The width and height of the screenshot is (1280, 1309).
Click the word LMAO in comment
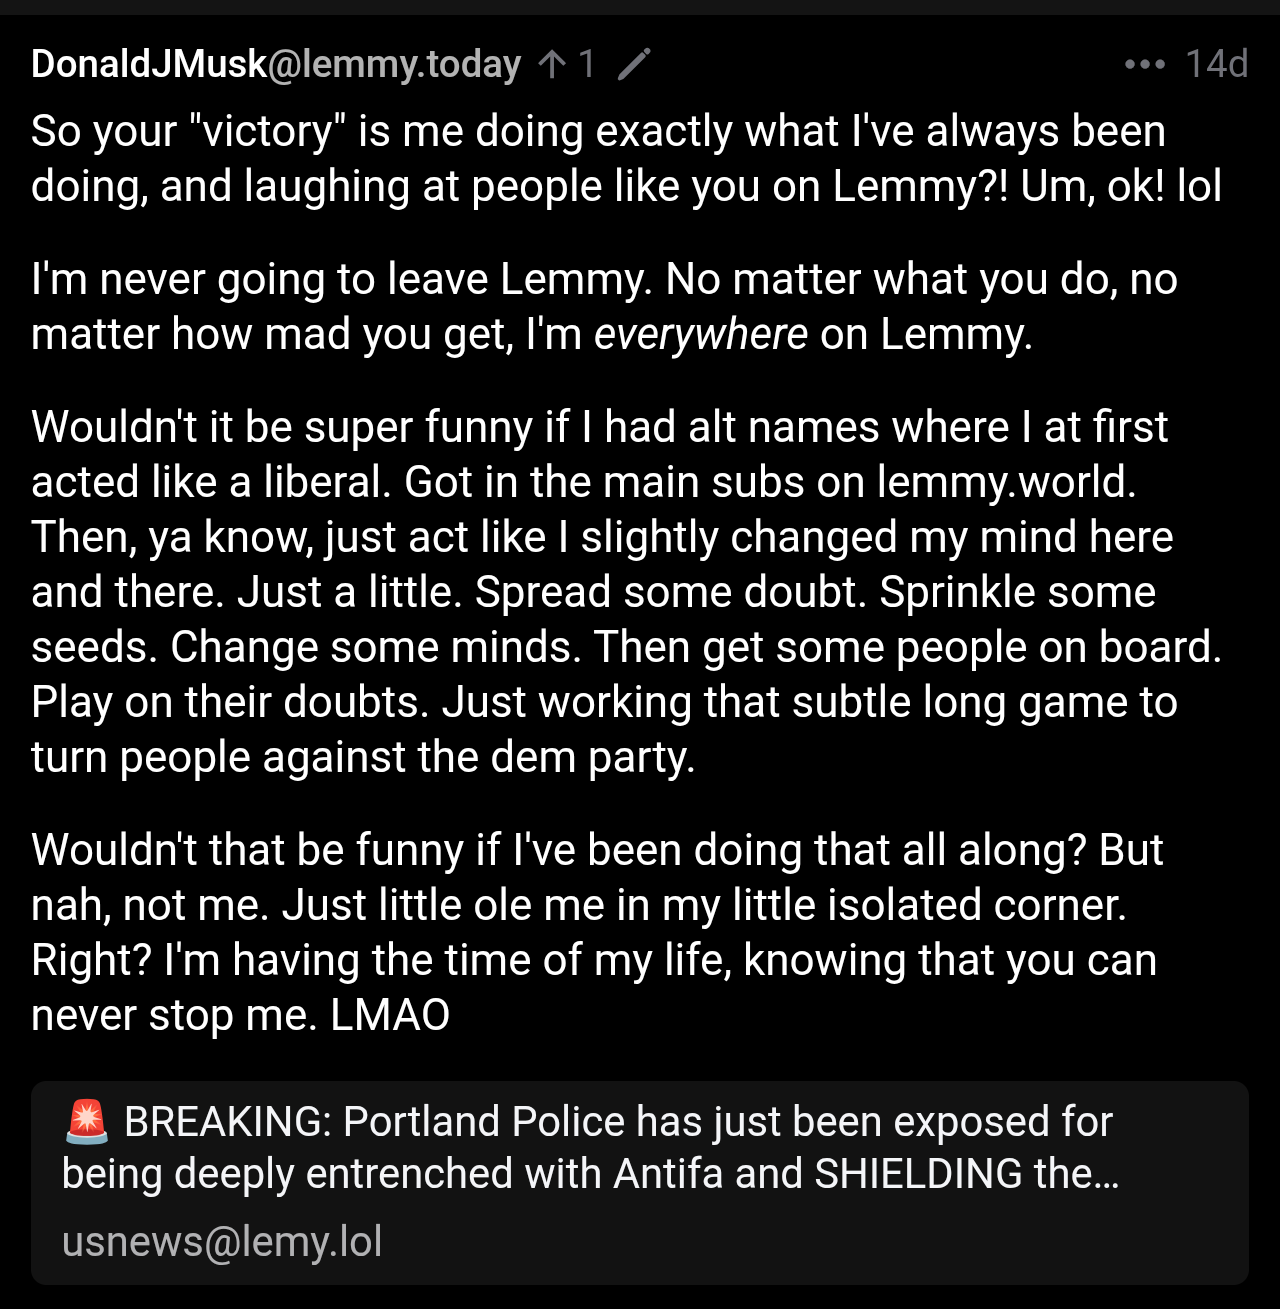[x=390, y=1015]
